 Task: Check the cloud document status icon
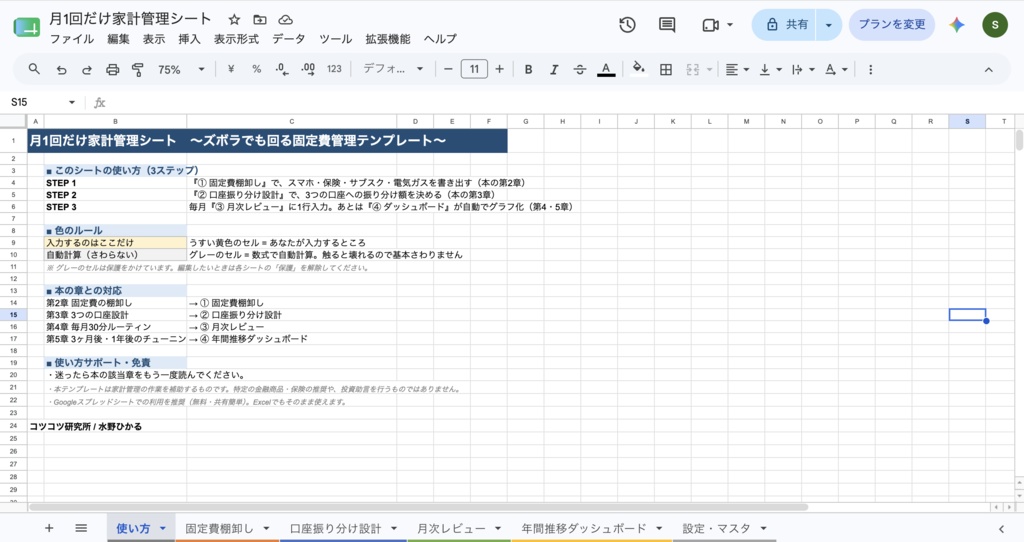click(285, 20)
